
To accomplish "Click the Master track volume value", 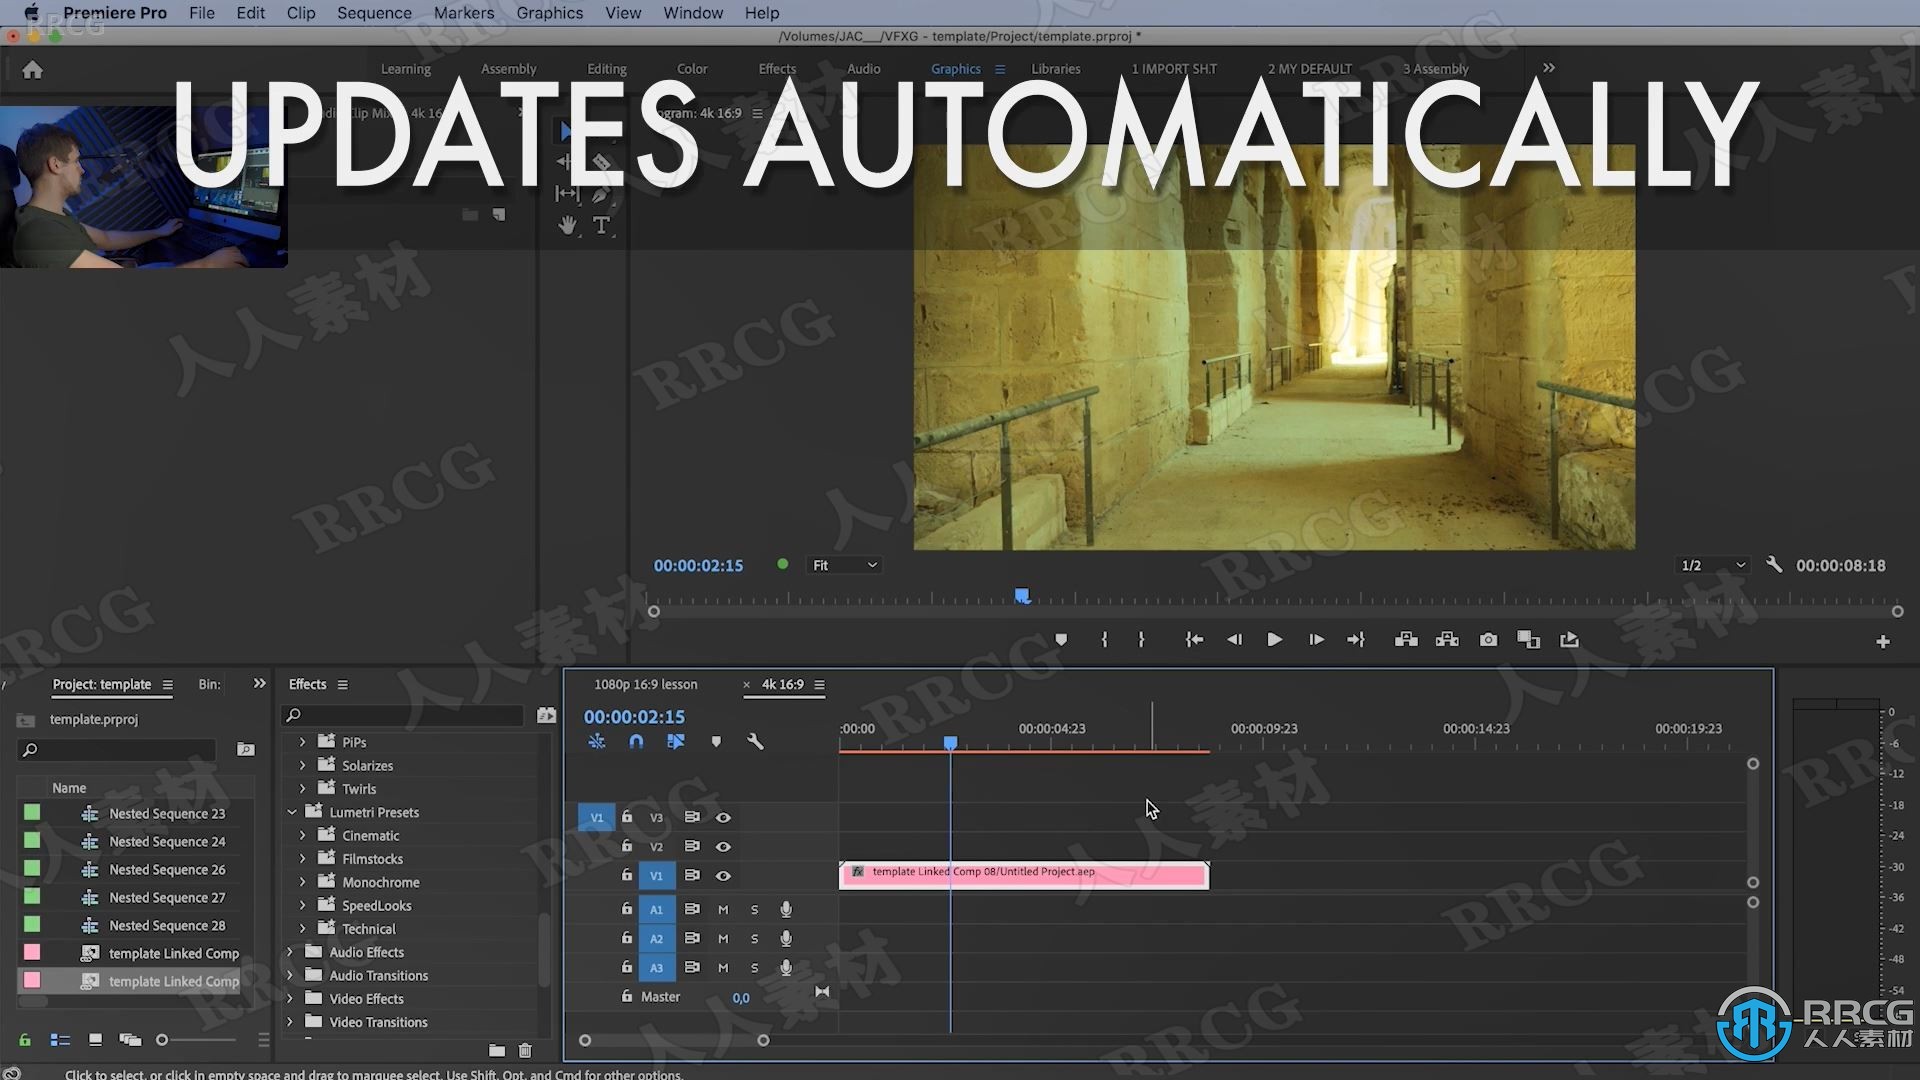I will point(741,997).
